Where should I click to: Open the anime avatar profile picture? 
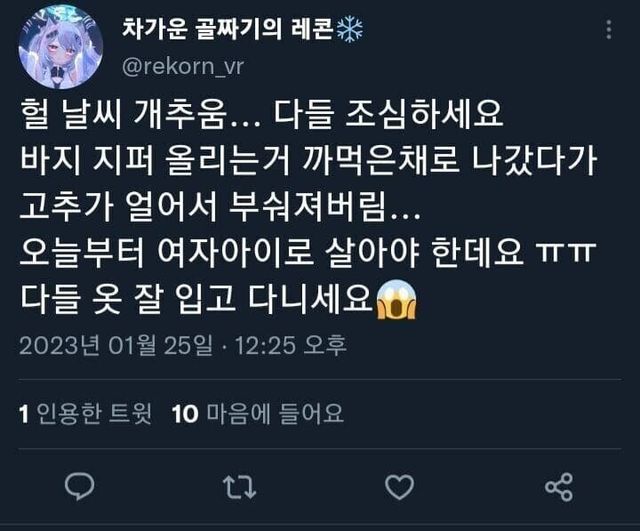[61, 47]
